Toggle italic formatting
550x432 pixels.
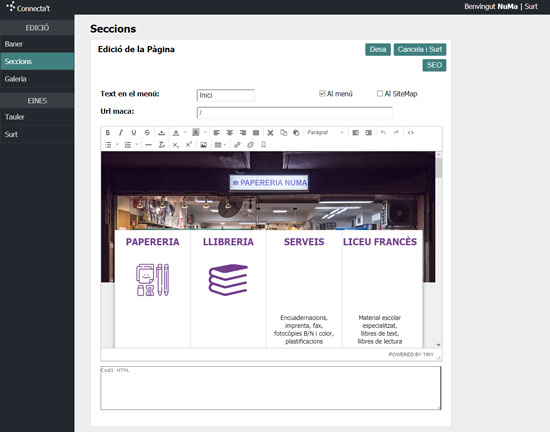point(121,133)
